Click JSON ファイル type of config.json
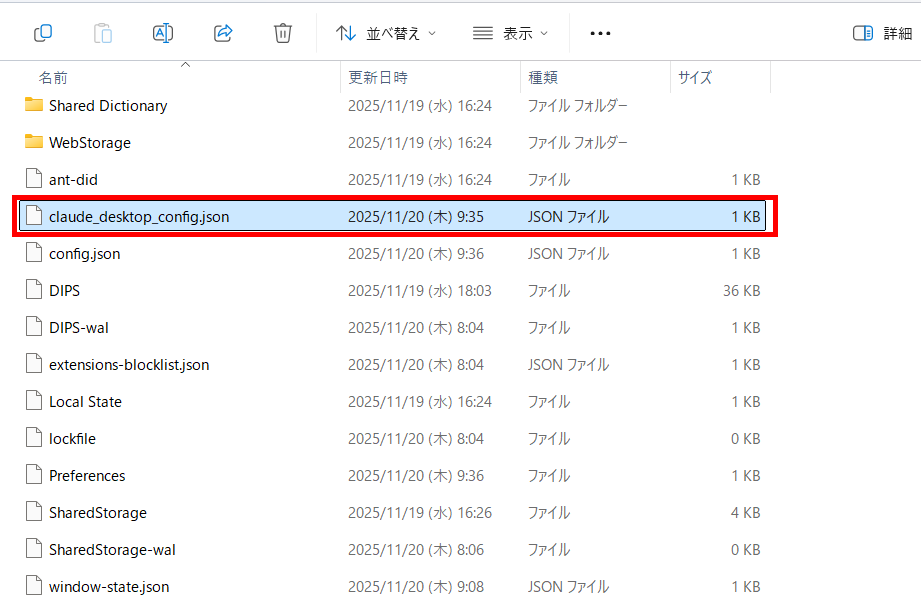 tap(568, 254)
